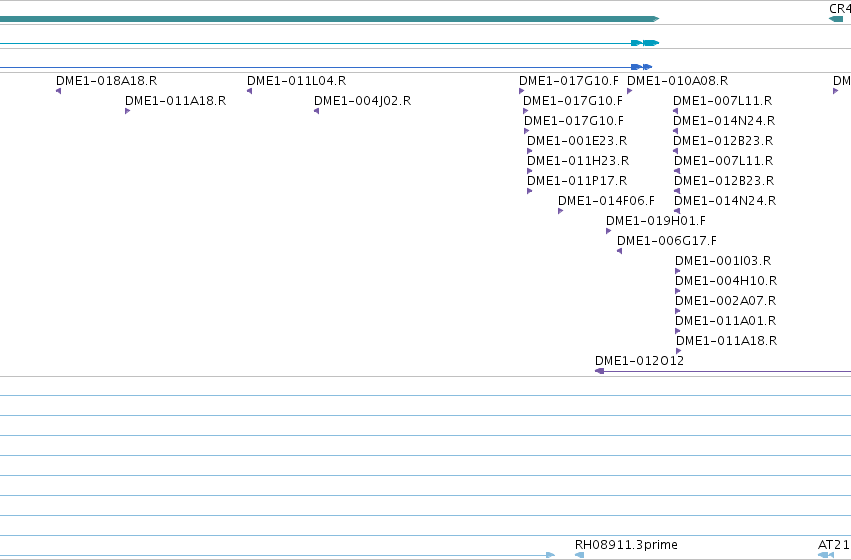The width and height of the screenshot is (851, 560).
Task: Select the arrow marker under DME1-014F06.F
Action: (x=561, y=212)
